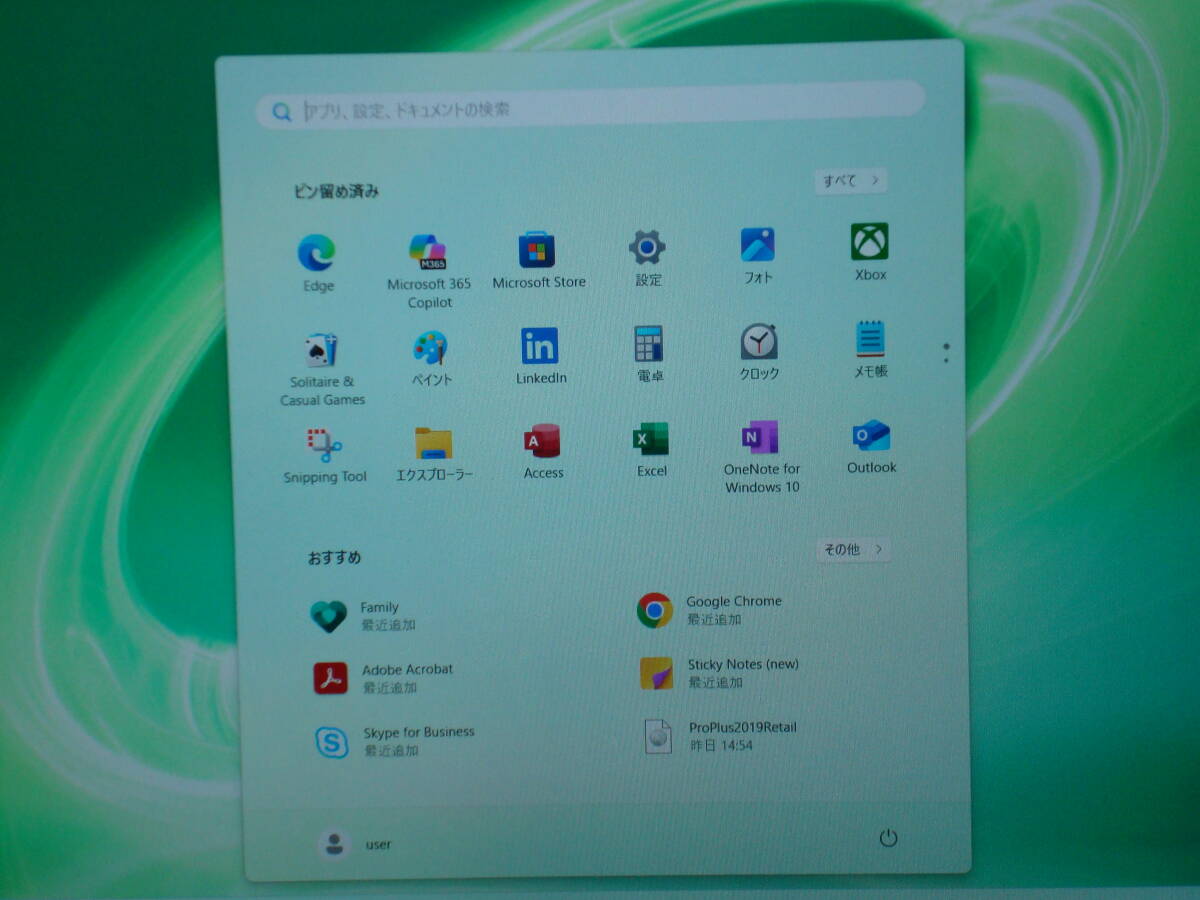Open the recommended Family app

point(365,616)
